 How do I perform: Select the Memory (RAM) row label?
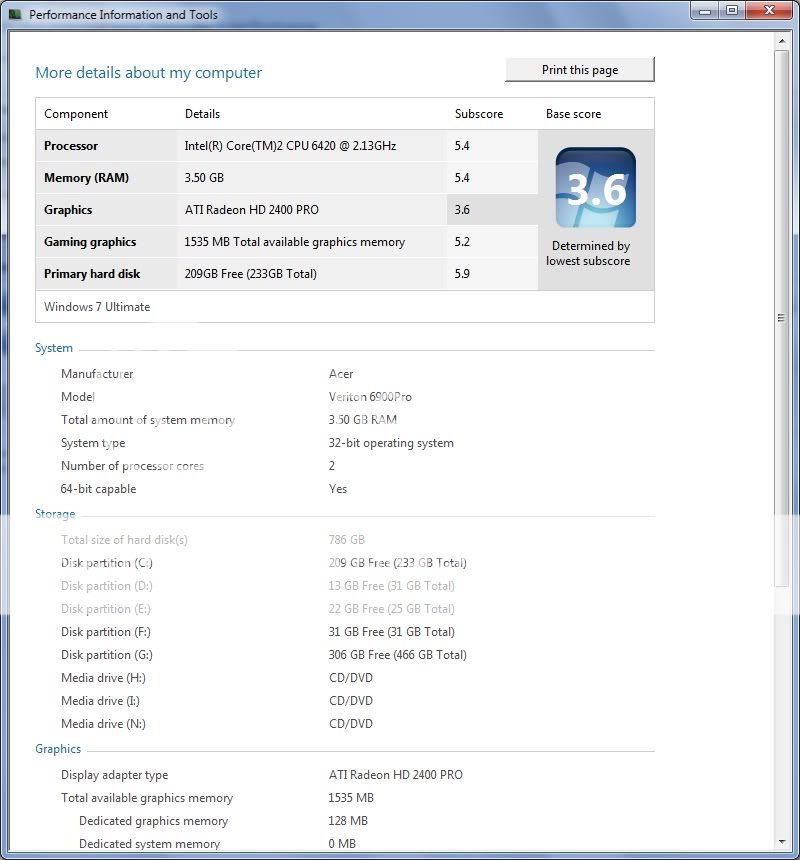[x=86, y=178]
